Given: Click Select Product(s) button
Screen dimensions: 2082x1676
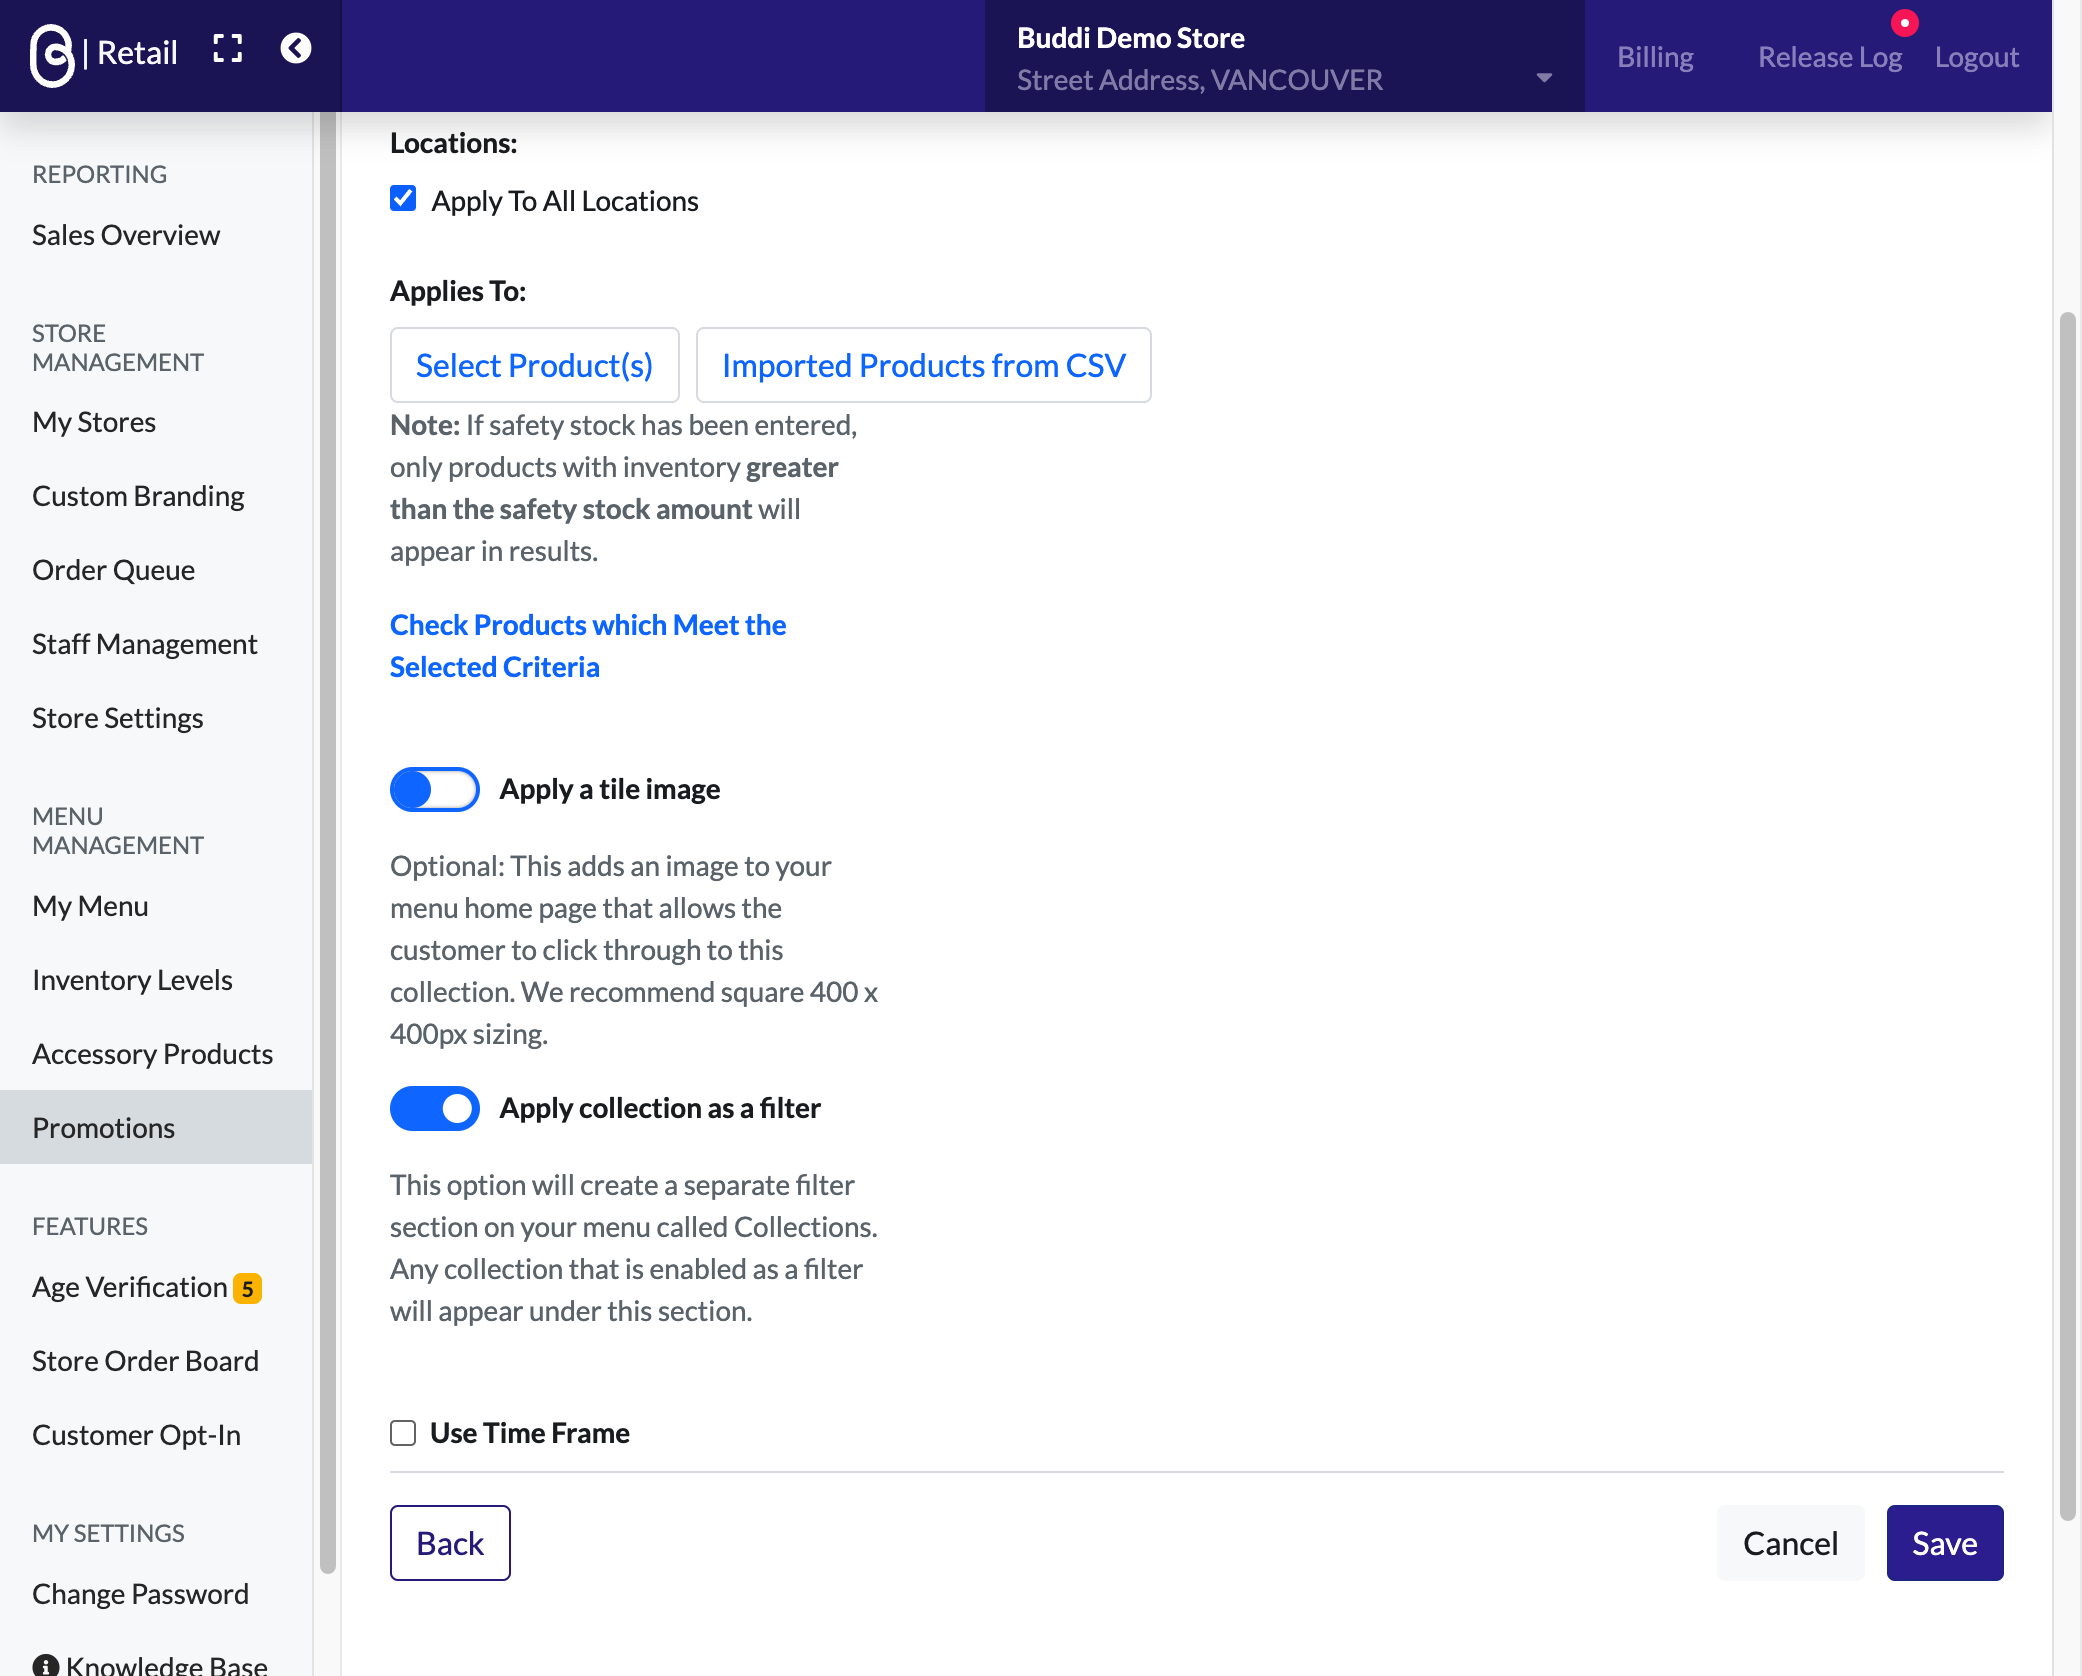Looking at the screenshot, I should click(534, 365).
